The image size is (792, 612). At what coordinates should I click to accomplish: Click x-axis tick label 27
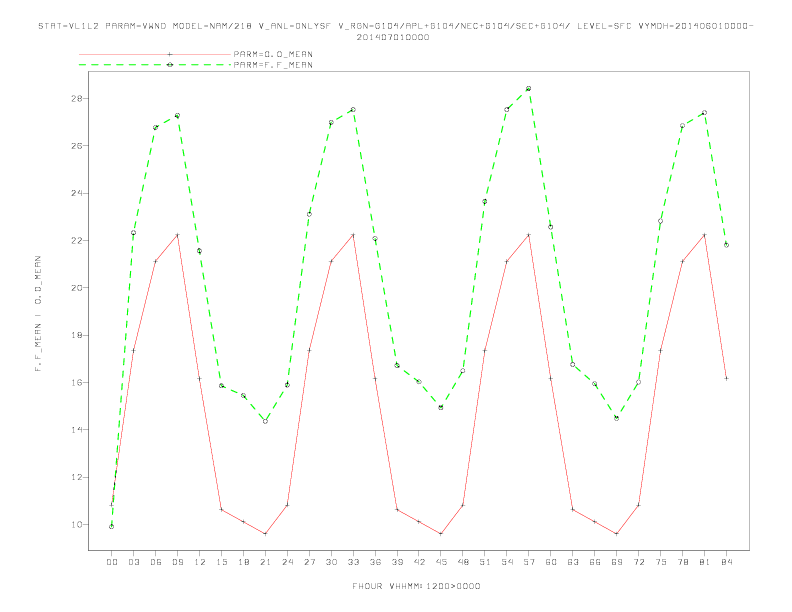click(309, 562)
